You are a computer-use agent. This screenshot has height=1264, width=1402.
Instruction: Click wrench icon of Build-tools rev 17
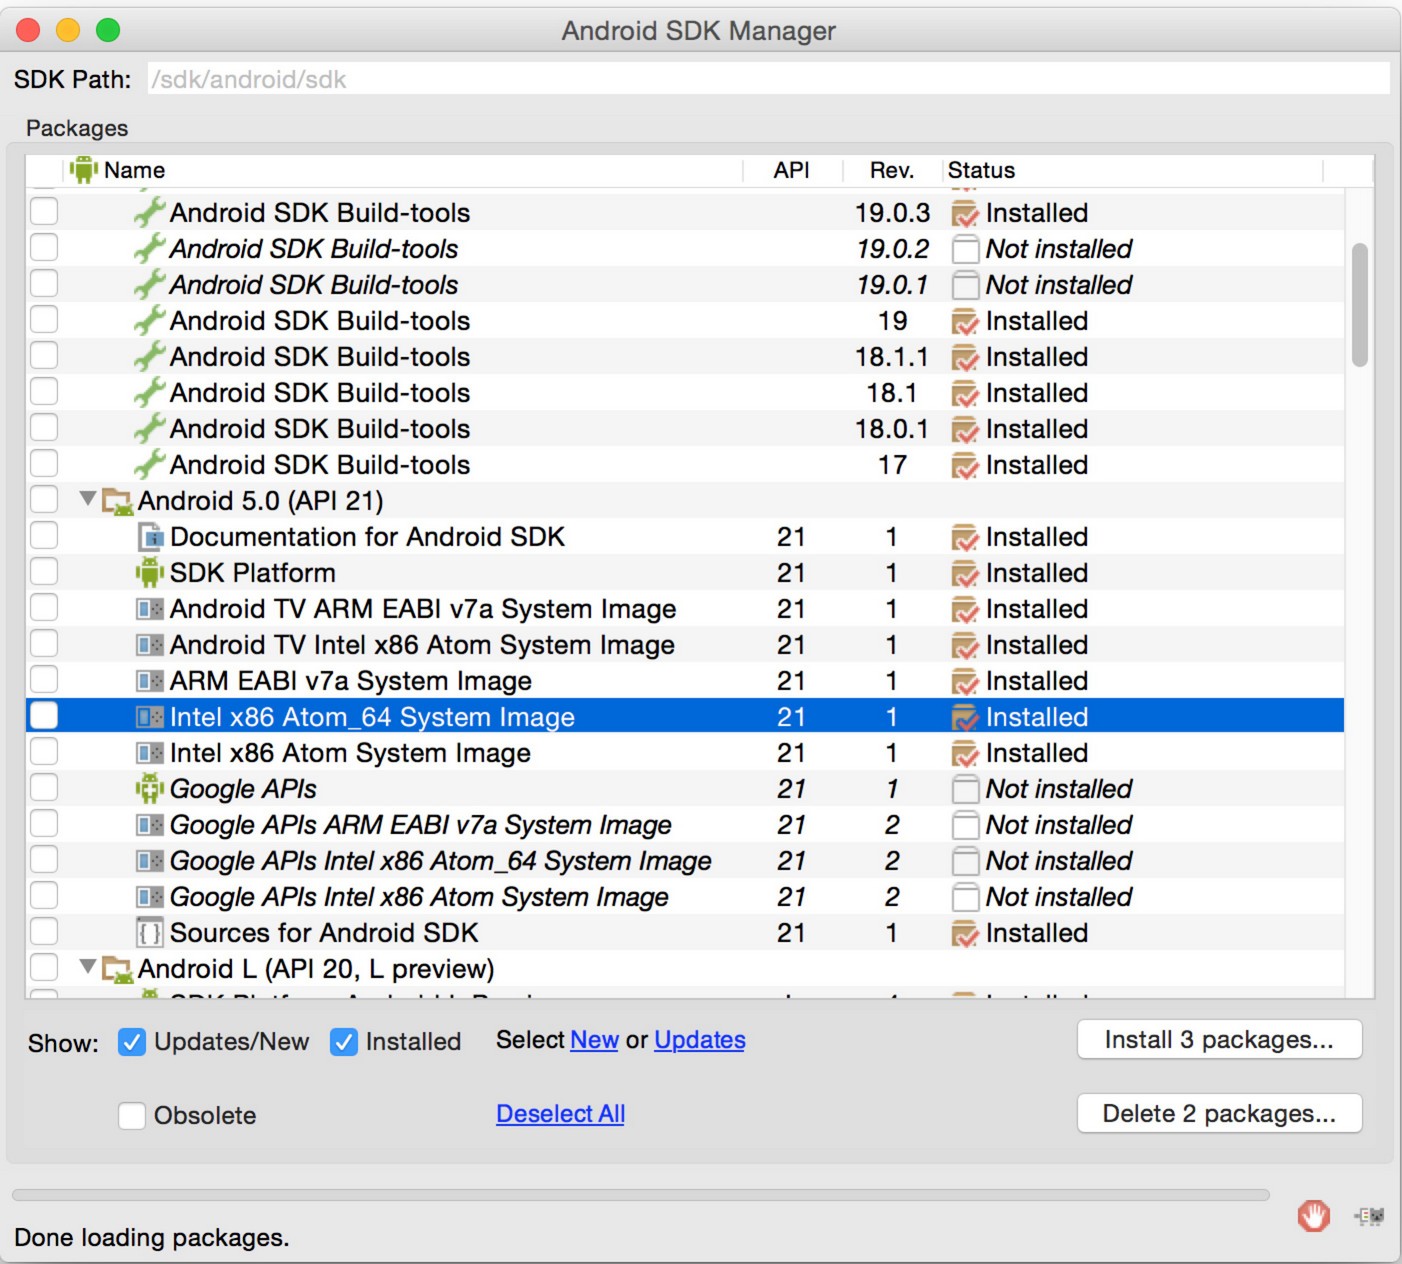(x=149, y=464)
